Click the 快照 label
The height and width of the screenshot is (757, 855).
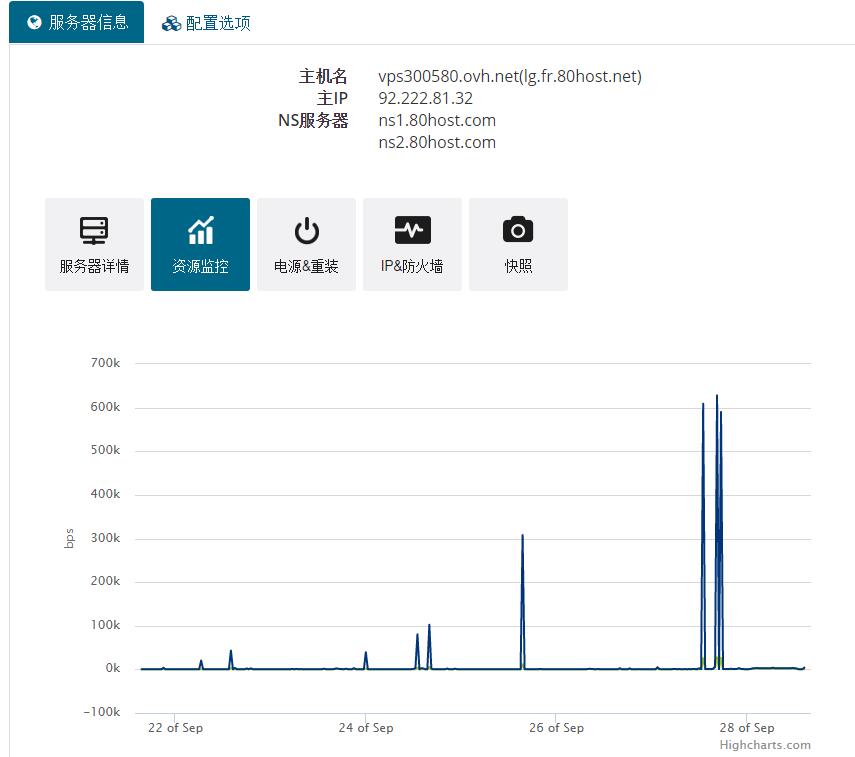(x=518, y=266)
